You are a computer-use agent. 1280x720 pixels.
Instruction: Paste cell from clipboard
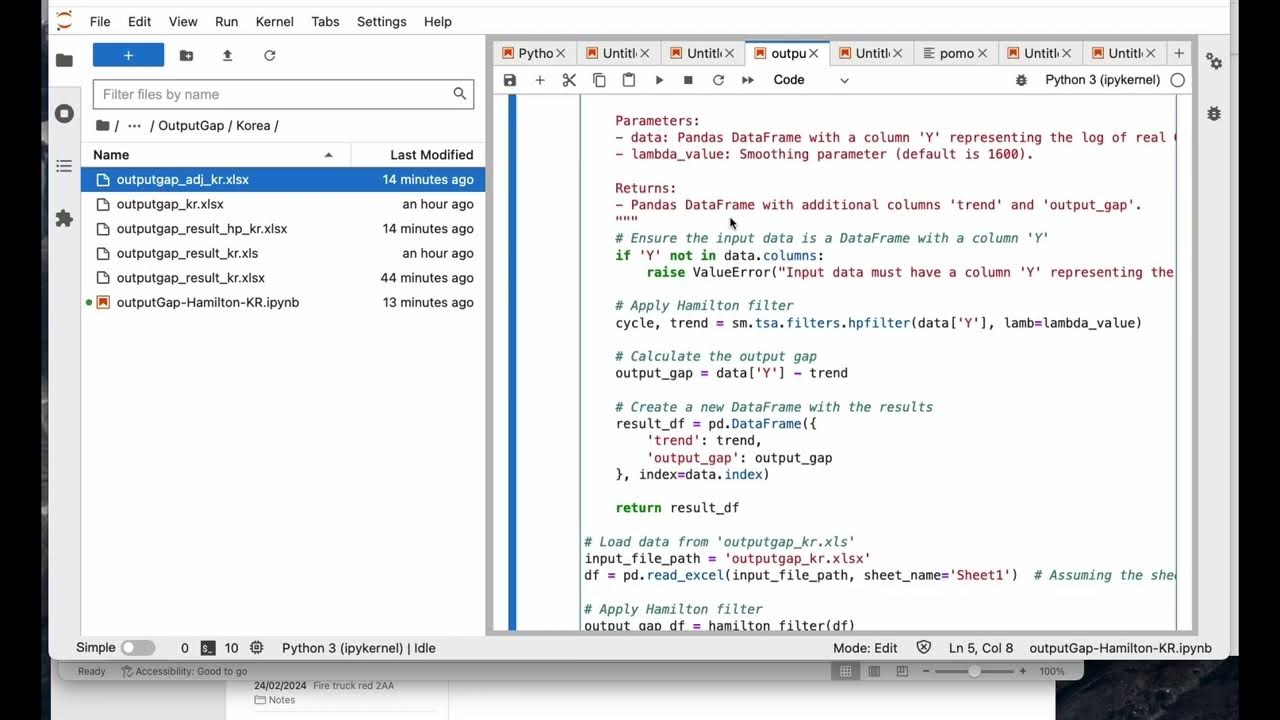[x=629, y=80]
